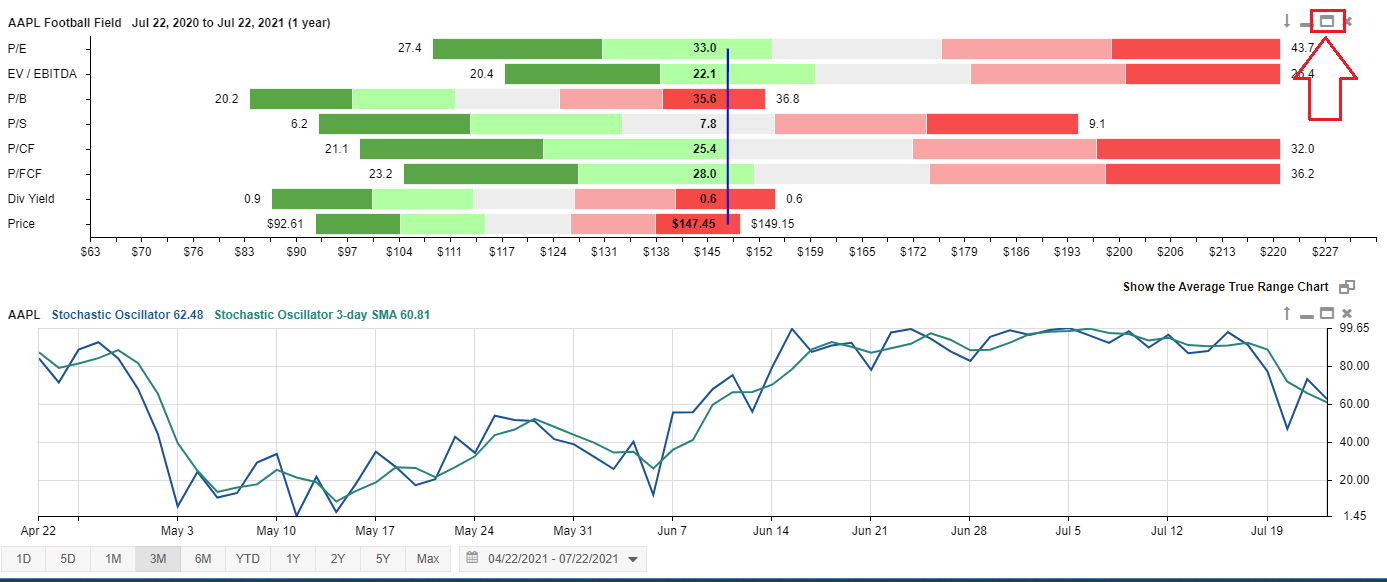This screenshot has height=582, width=1387.
Task: Click the low price label $92.61
Action: pyautogui.click(x=285, y=223)
